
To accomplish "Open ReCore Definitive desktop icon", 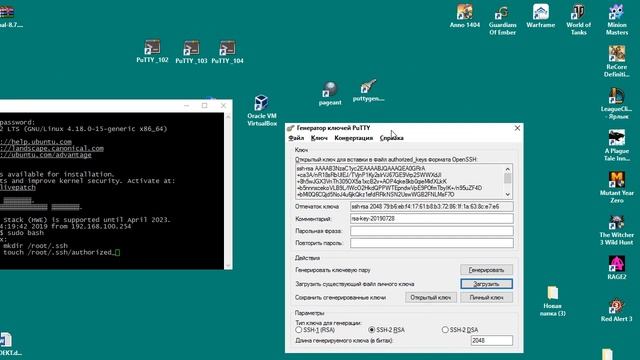I will click(x=616, y=62).
